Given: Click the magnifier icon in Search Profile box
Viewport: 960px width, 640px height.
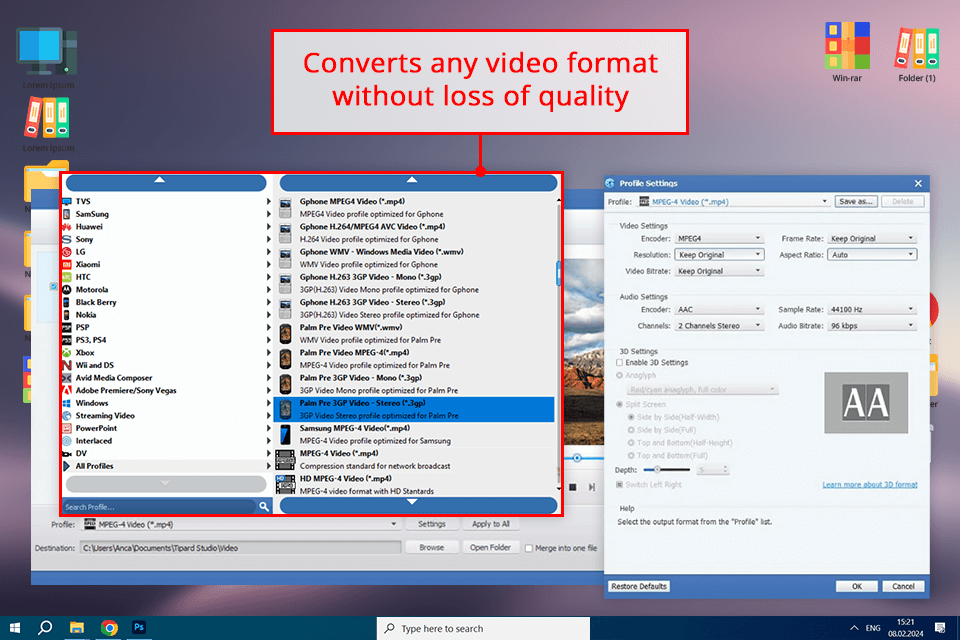Looking at the screenshot, I should (264, 506).
